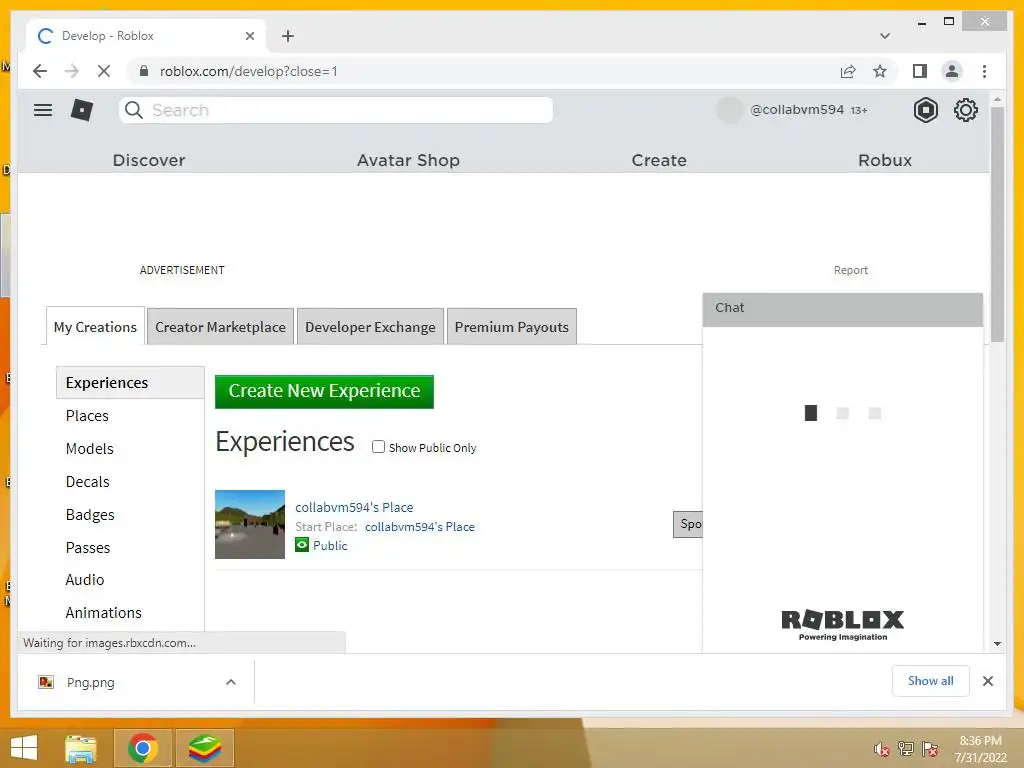Select Audio in sidebar

point(85,580)
